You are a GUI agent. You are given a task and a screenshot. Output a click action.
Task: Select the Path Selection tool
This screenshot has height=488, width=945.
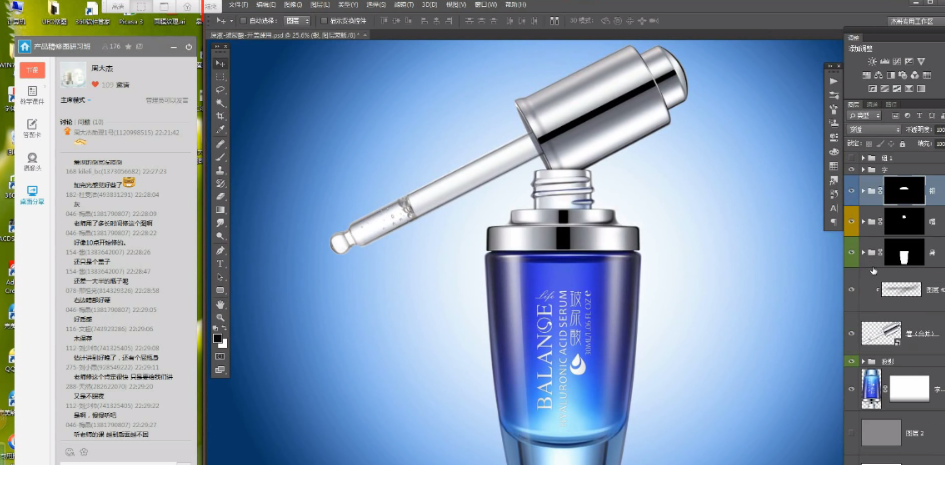221,277
